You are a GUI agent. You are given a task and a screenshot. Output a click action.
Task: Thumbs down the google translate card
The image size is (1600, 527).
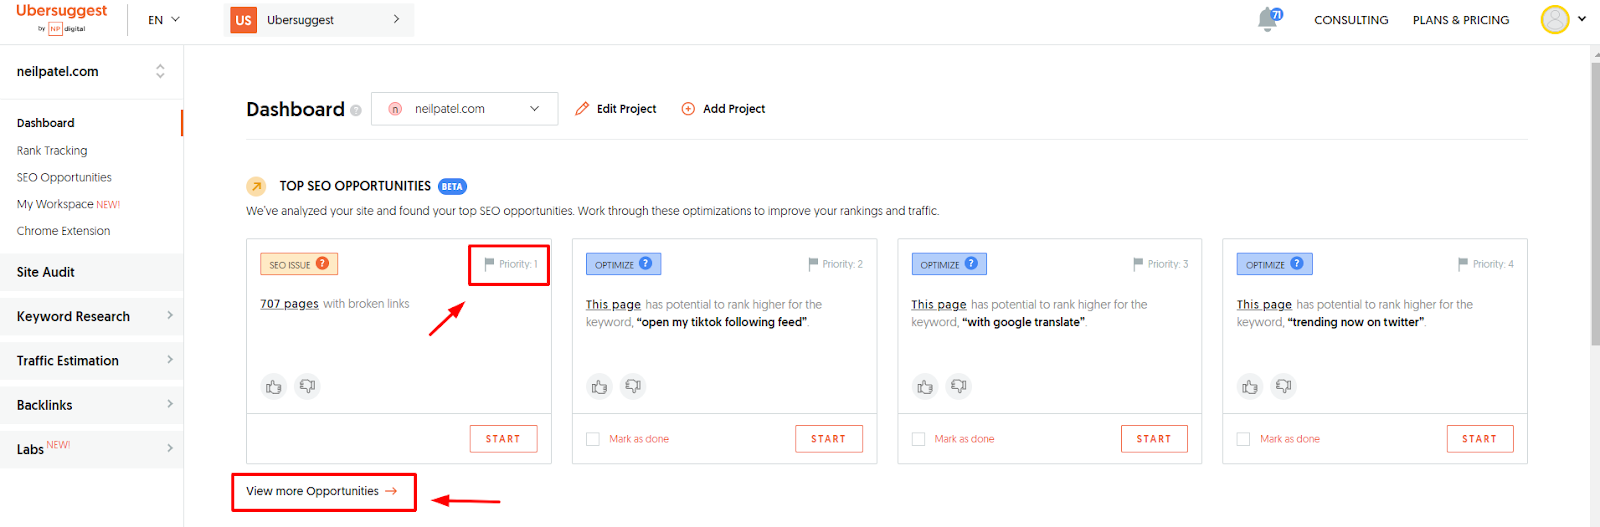959,386
